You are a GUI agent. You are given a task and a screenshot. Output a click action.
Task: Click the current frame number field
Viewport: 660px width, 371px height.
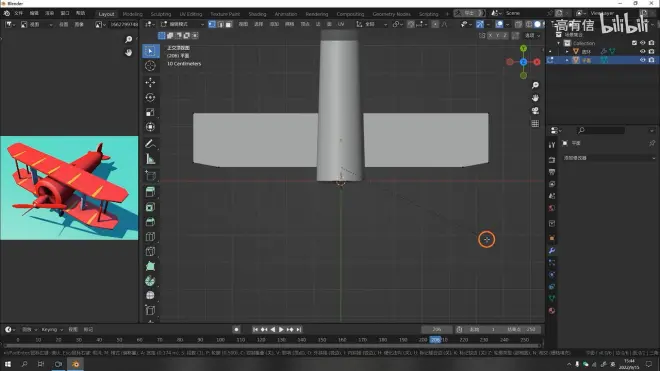tap(436, 329)
